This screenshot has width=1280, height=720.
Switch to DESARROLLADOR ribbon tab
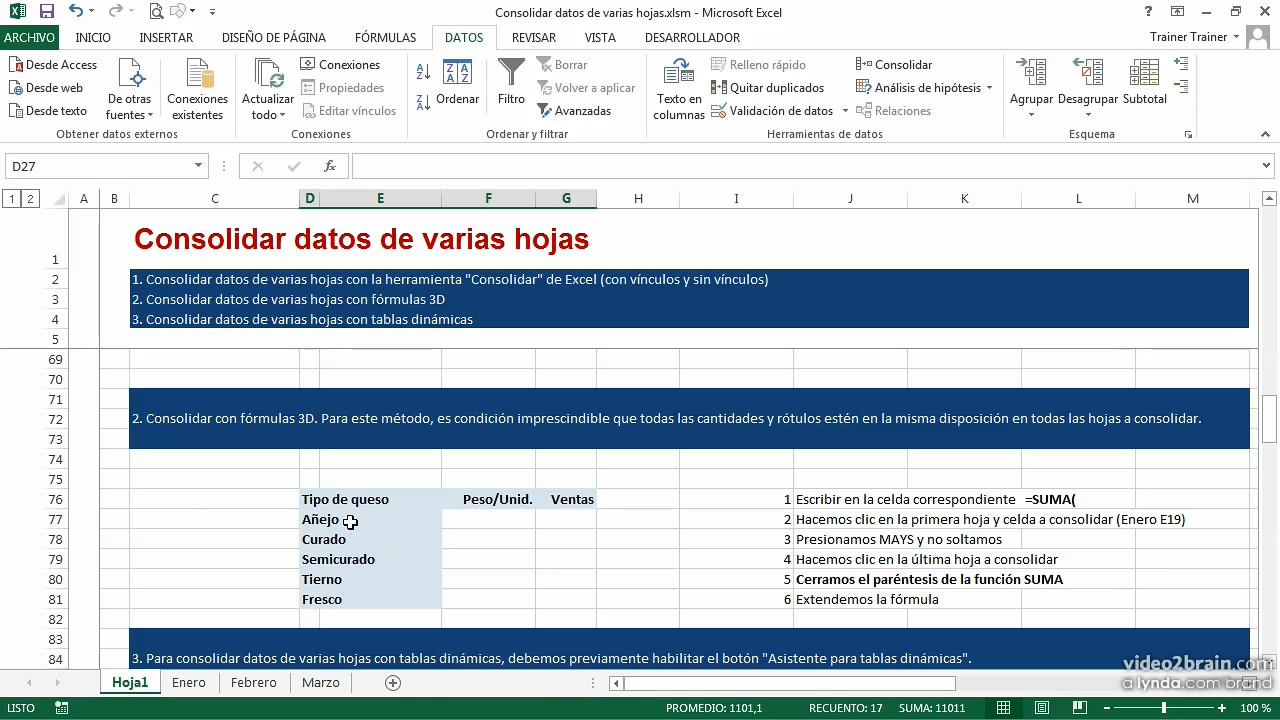pos(692,37)
